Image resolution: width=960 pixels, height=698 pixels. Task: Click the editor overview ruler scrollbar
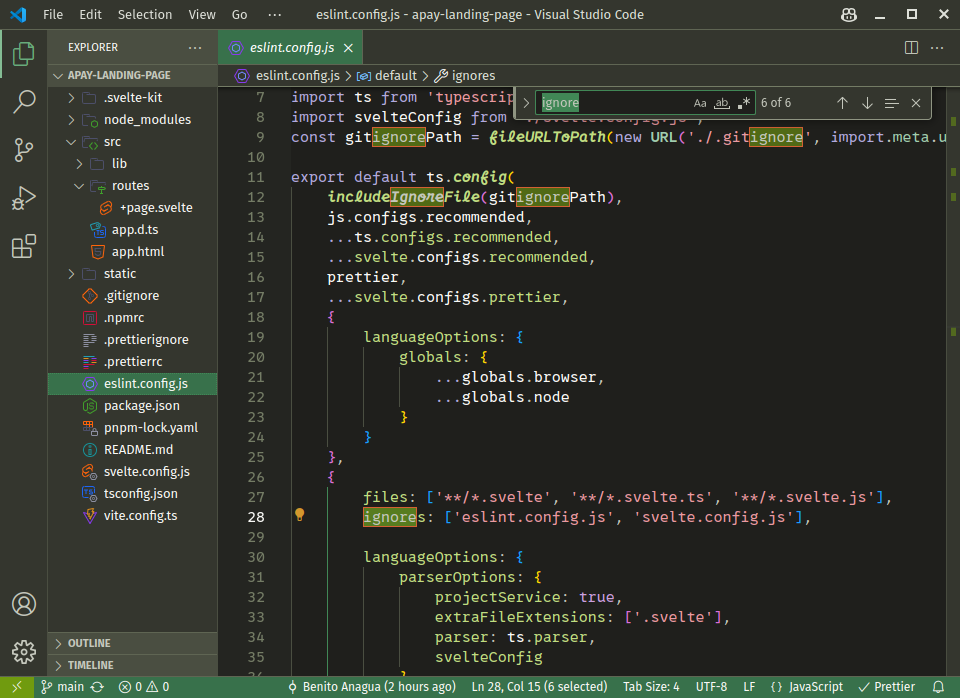point(953,381)
